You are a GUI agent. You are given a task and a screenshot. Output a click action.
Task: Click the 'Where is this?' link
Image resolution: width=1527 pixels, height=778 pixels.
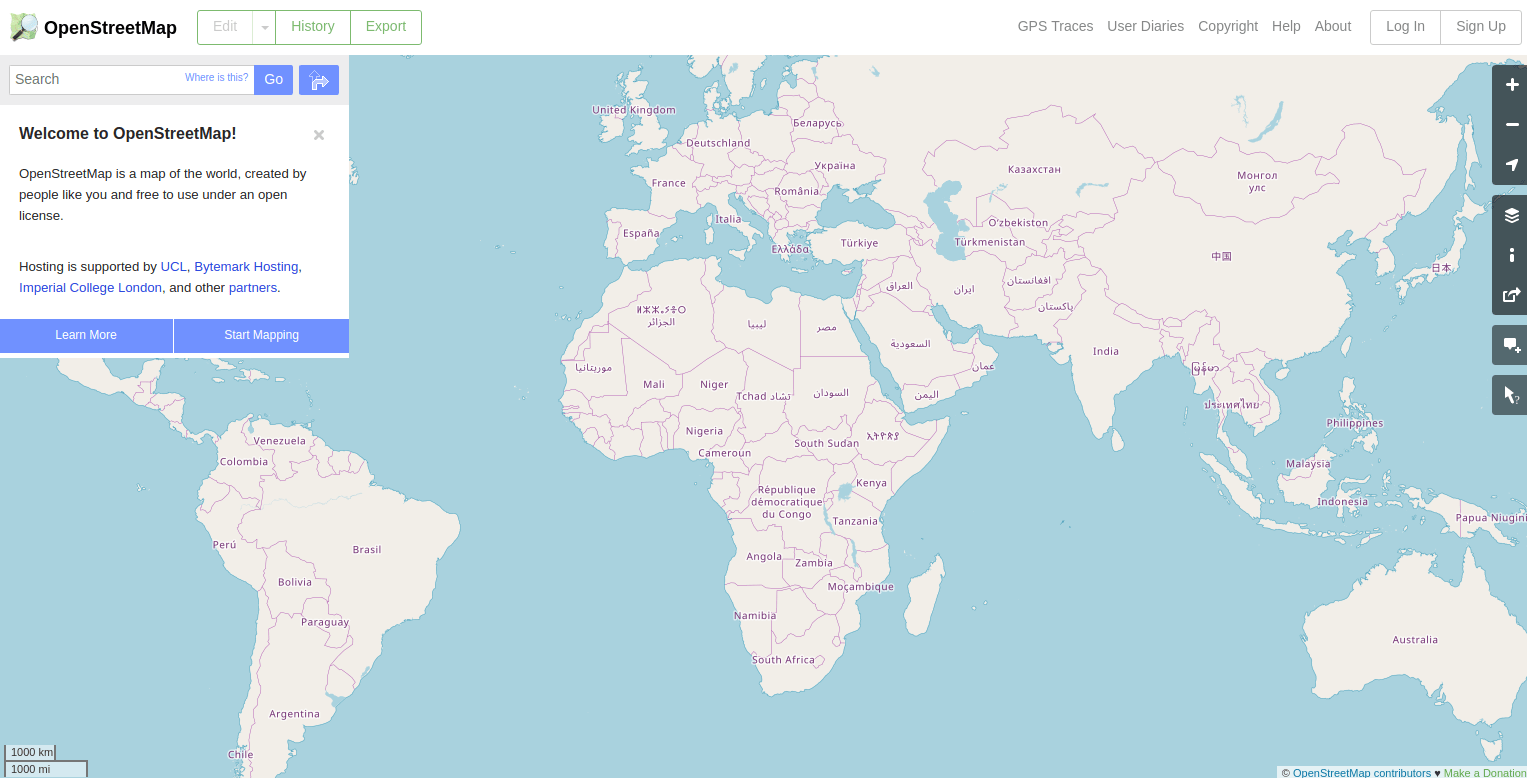point(216,77)
